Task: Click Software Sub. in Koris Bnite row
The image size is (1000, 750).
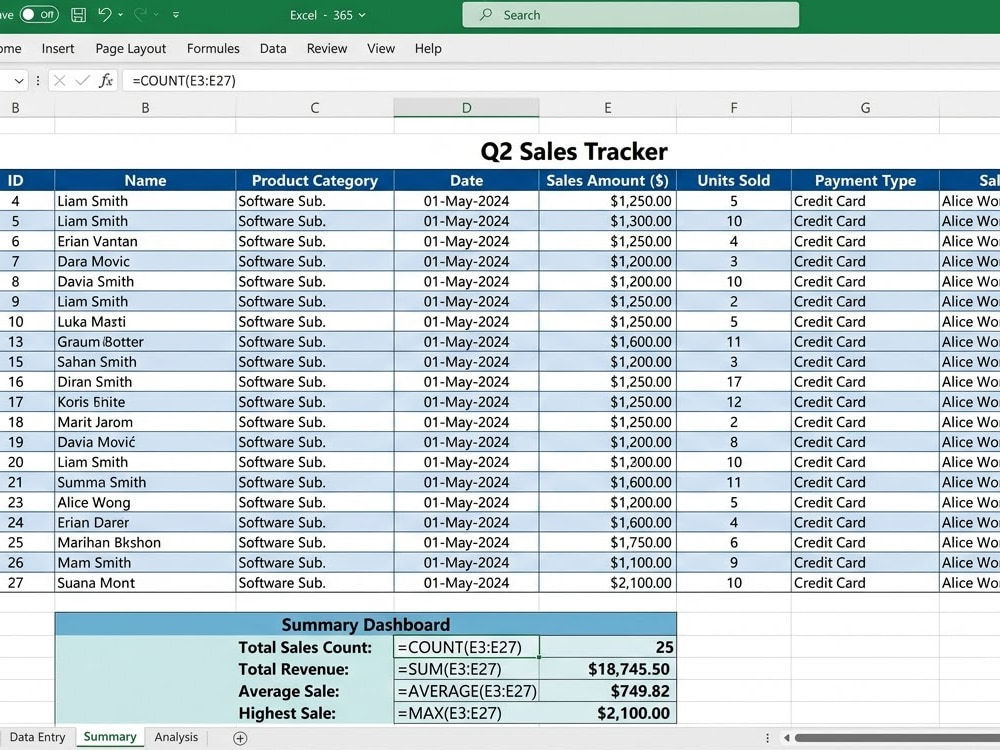Action: tap(314, 402)
